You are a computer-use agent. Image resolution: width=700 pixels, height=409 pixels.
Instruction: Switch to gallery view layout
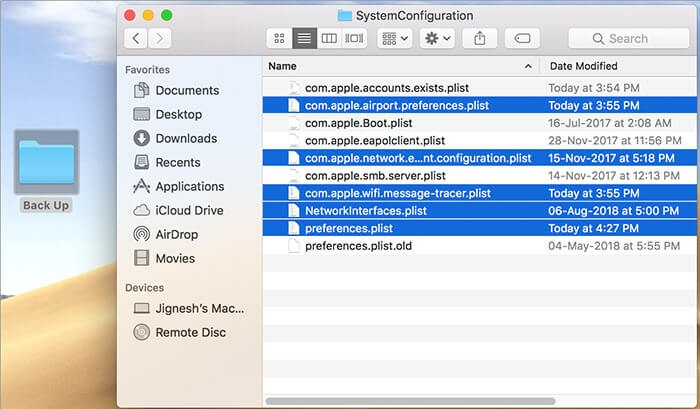[354, 38]
